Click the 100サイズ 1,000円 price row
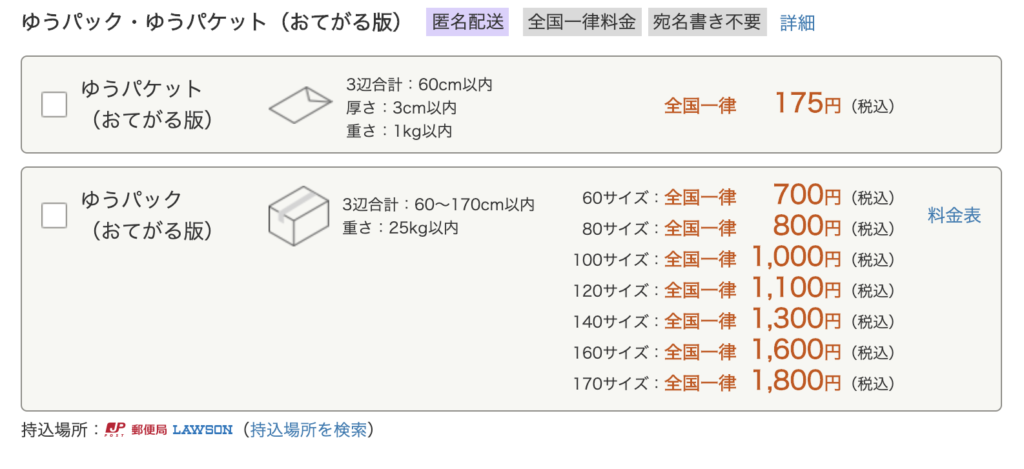1024x469 pixels. click(x=733, y=257)
